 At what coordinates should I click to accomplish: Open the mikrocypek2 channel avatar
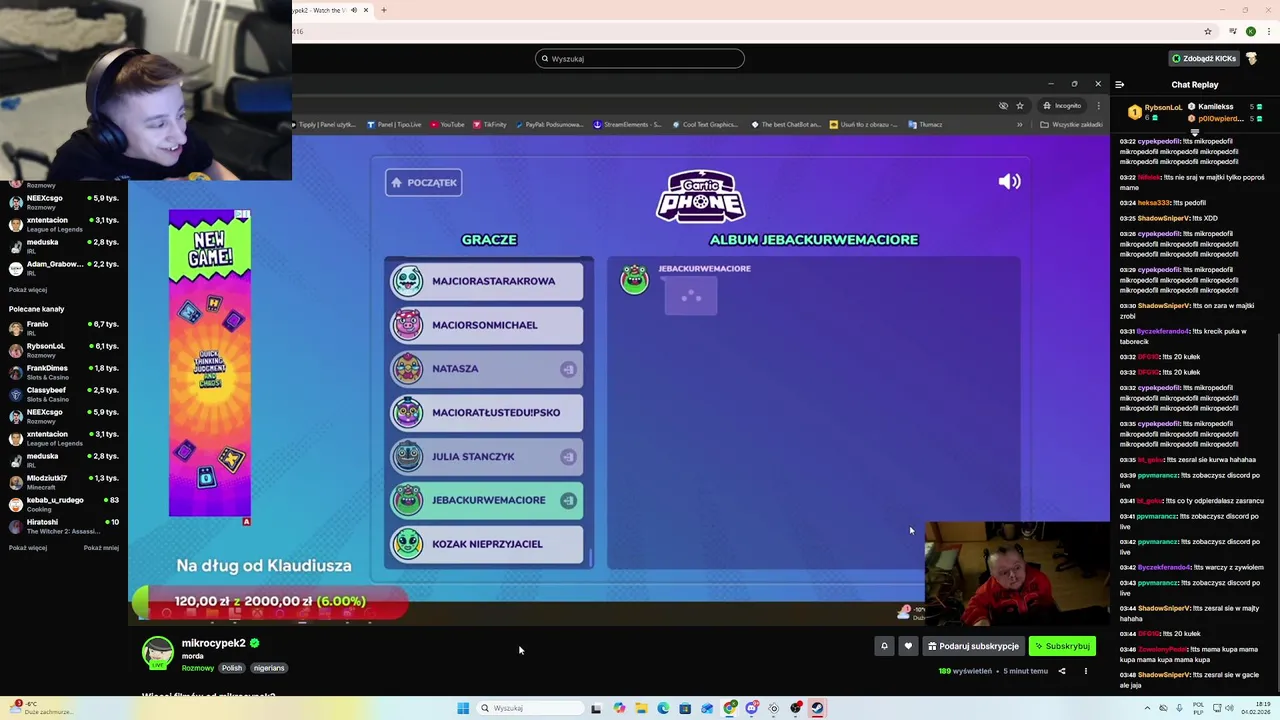(x=158, y=653)
